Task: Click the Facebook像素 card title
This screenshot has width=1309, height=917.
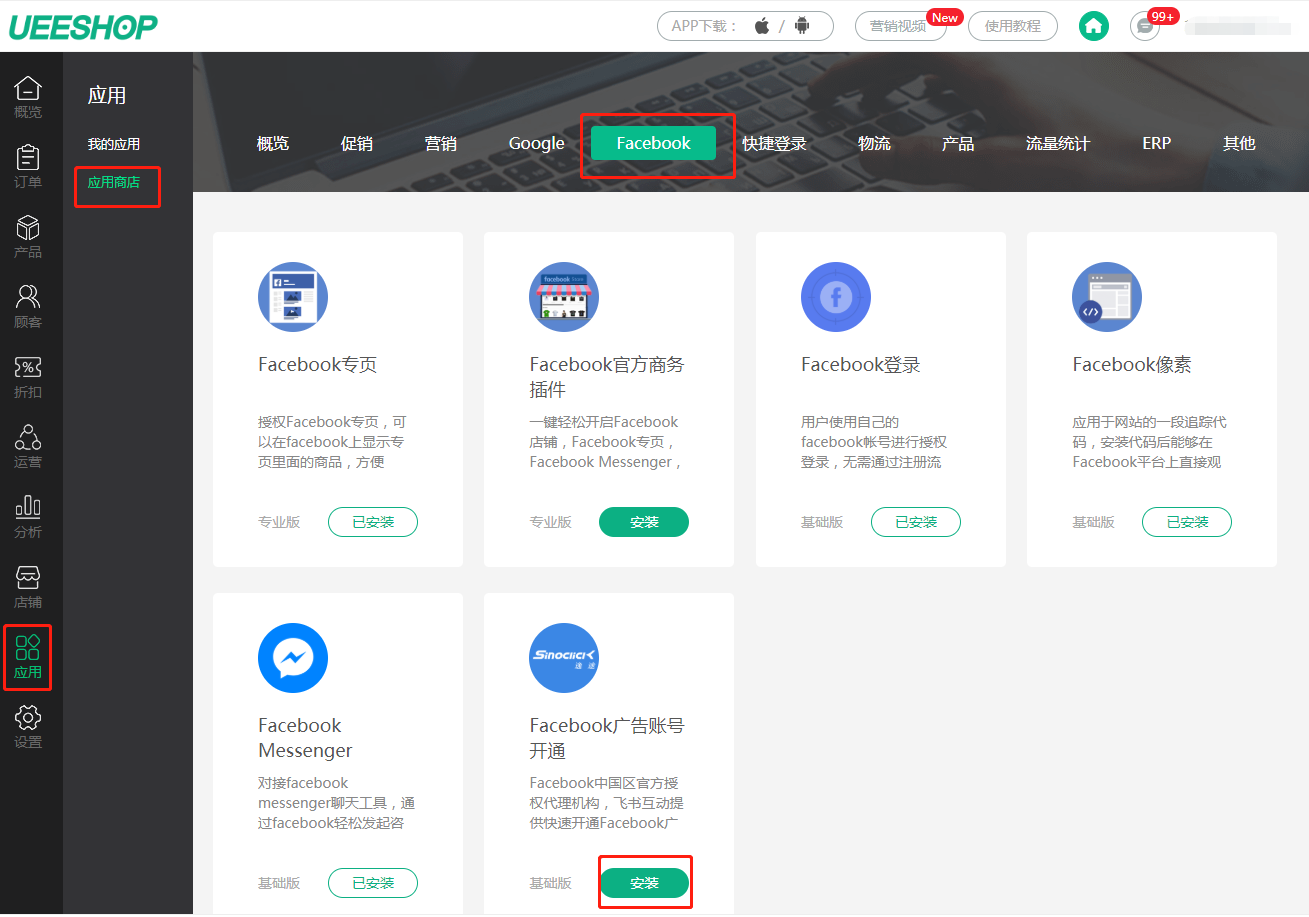Action: click(1132, 365)
